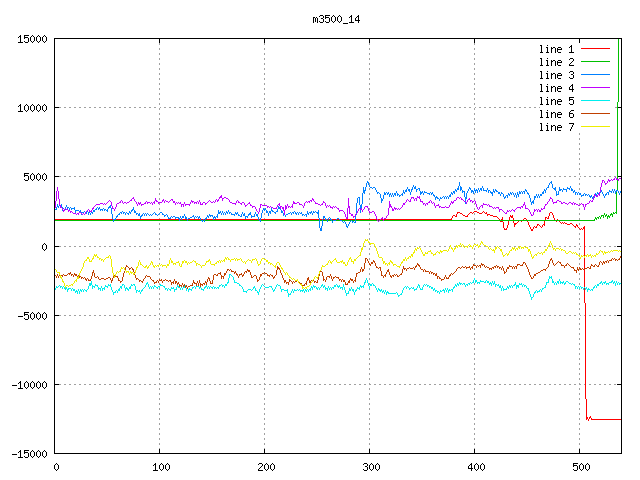Image resolution: width=640 pixels, height=480 pixels.
Task: Click the -15000 y-axis tick label
Action: 29,454
